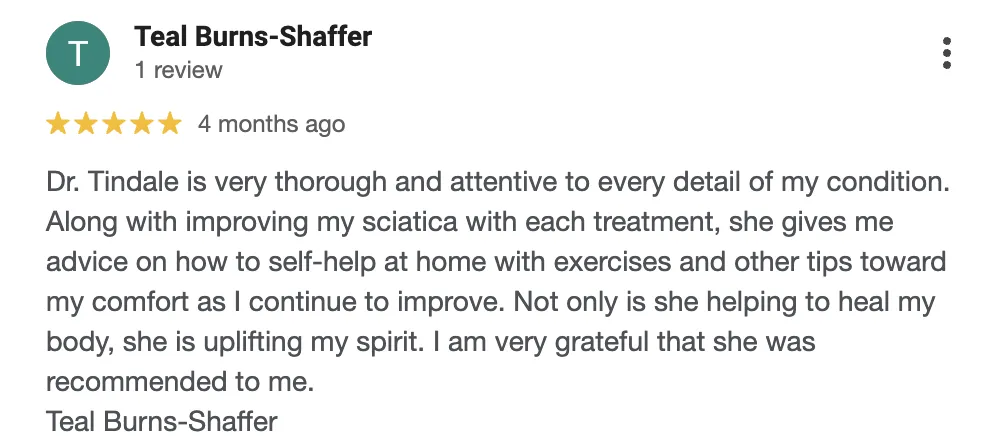Screen dimensions: 982x448
Task: Click the "recommended to me." closing line
Action: click(x=180, y=382)
